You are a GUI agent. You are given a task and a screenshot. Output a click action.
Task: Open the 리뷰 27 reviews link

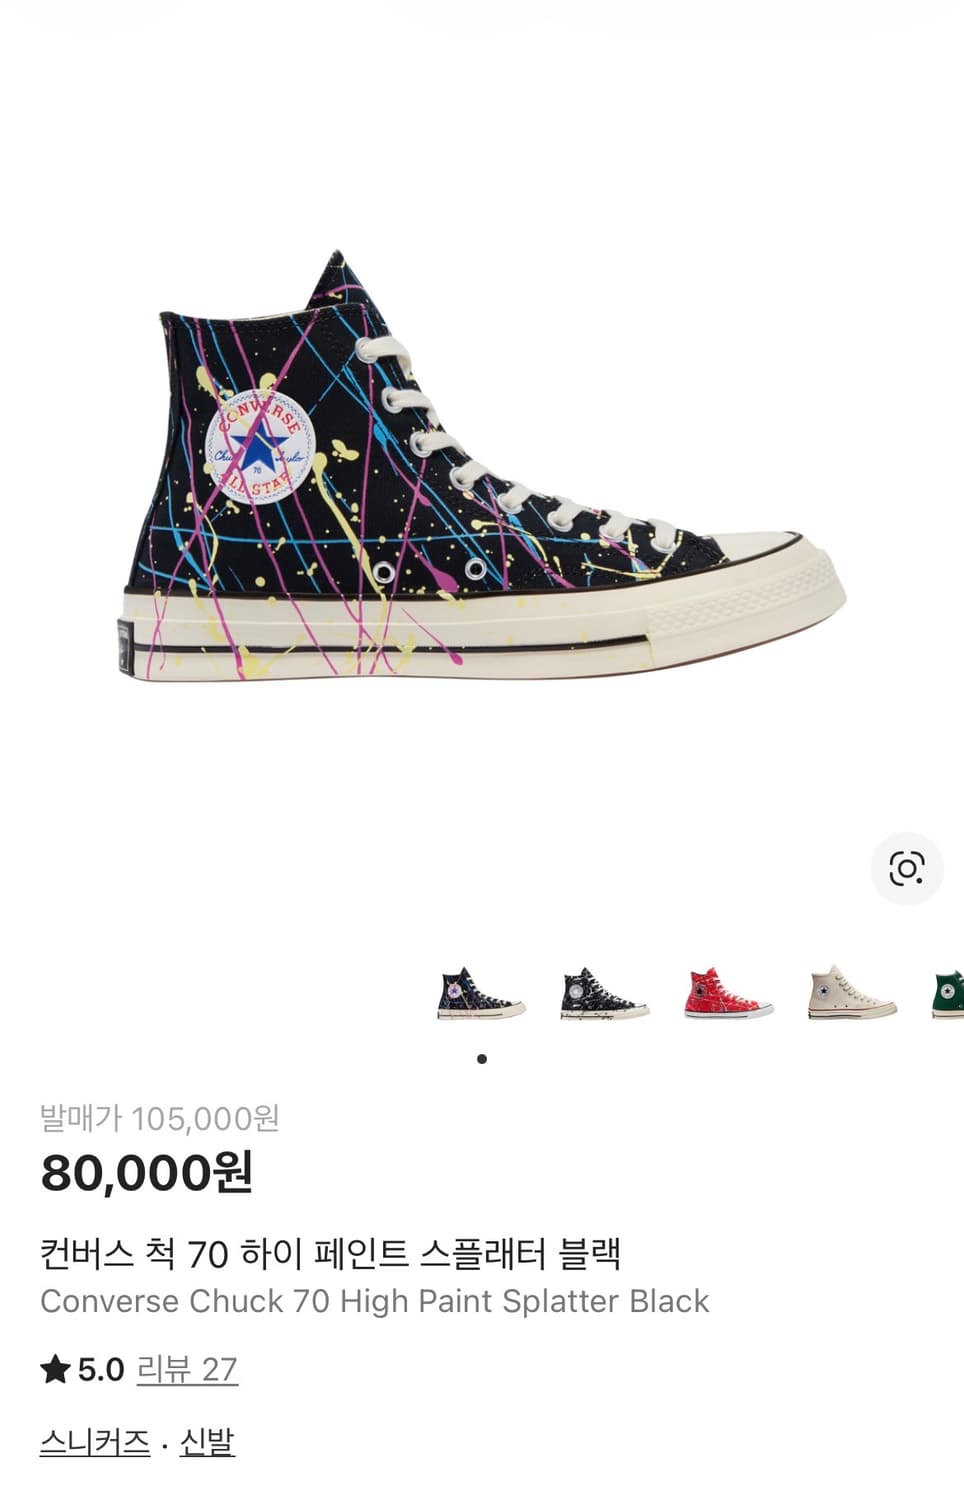(187, 1369)
